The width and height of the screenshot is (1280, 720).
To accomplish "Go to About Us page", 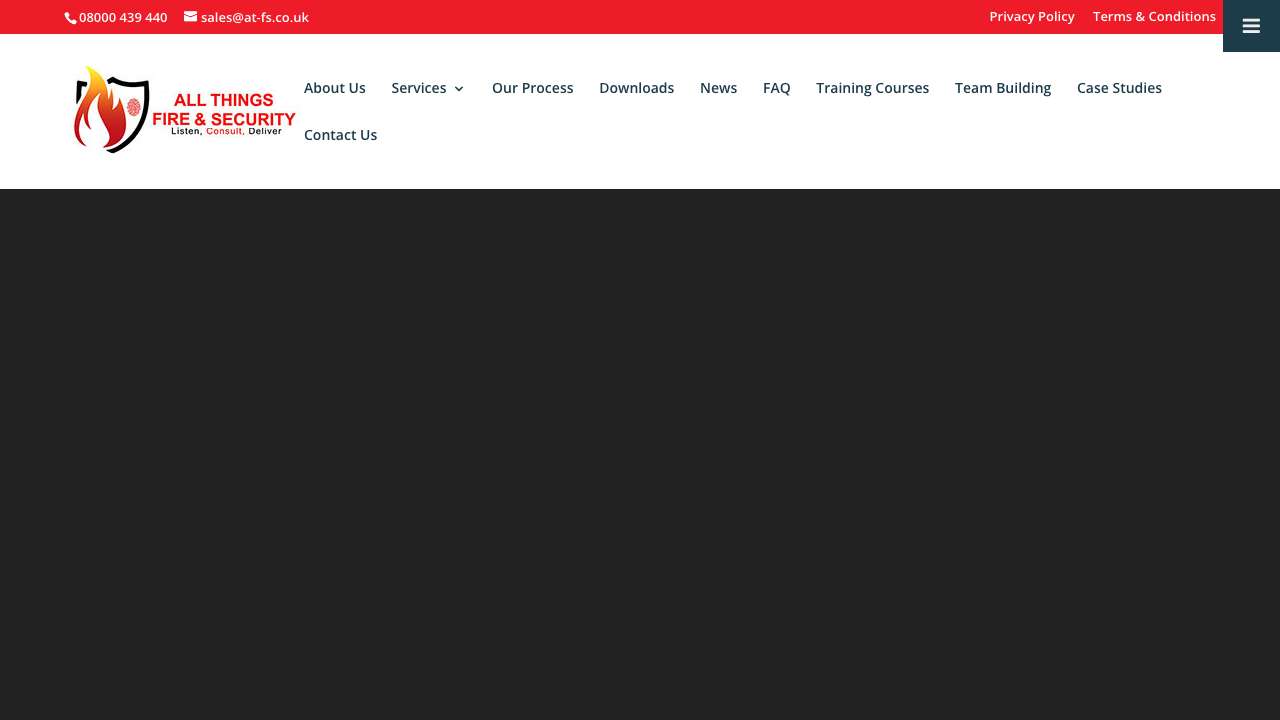I will click(x=334, y=88).
